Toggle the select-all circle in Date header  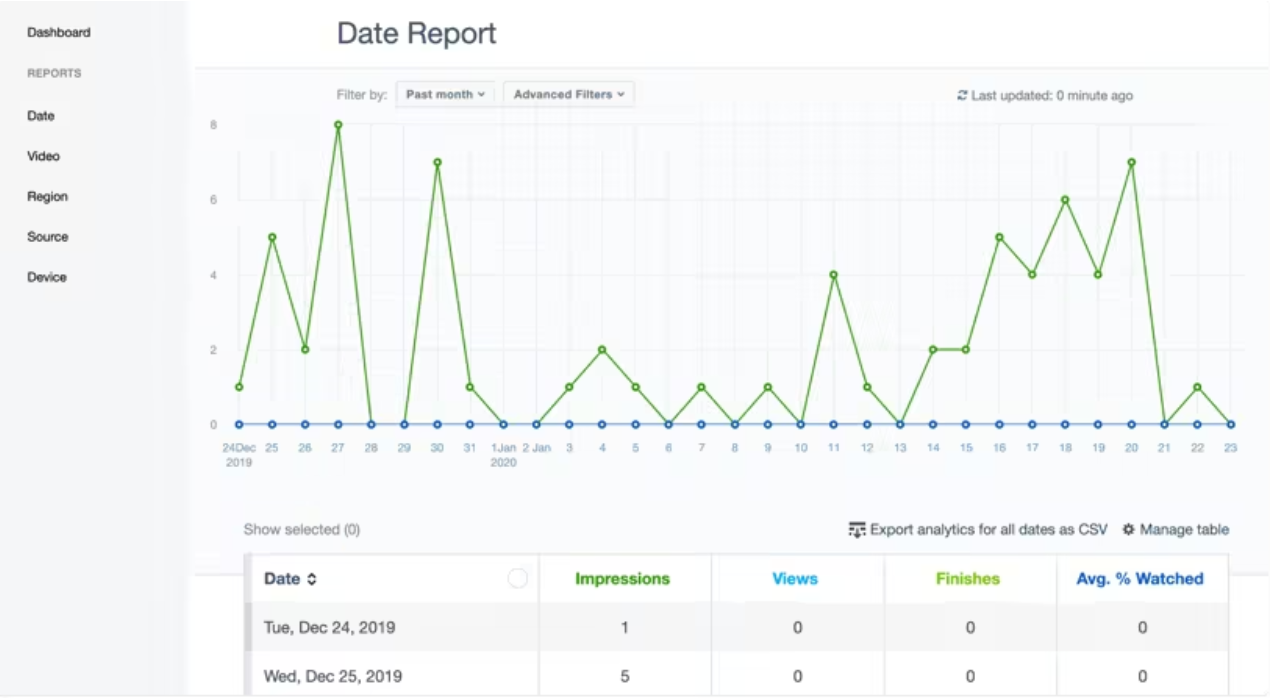pos(517,578)
